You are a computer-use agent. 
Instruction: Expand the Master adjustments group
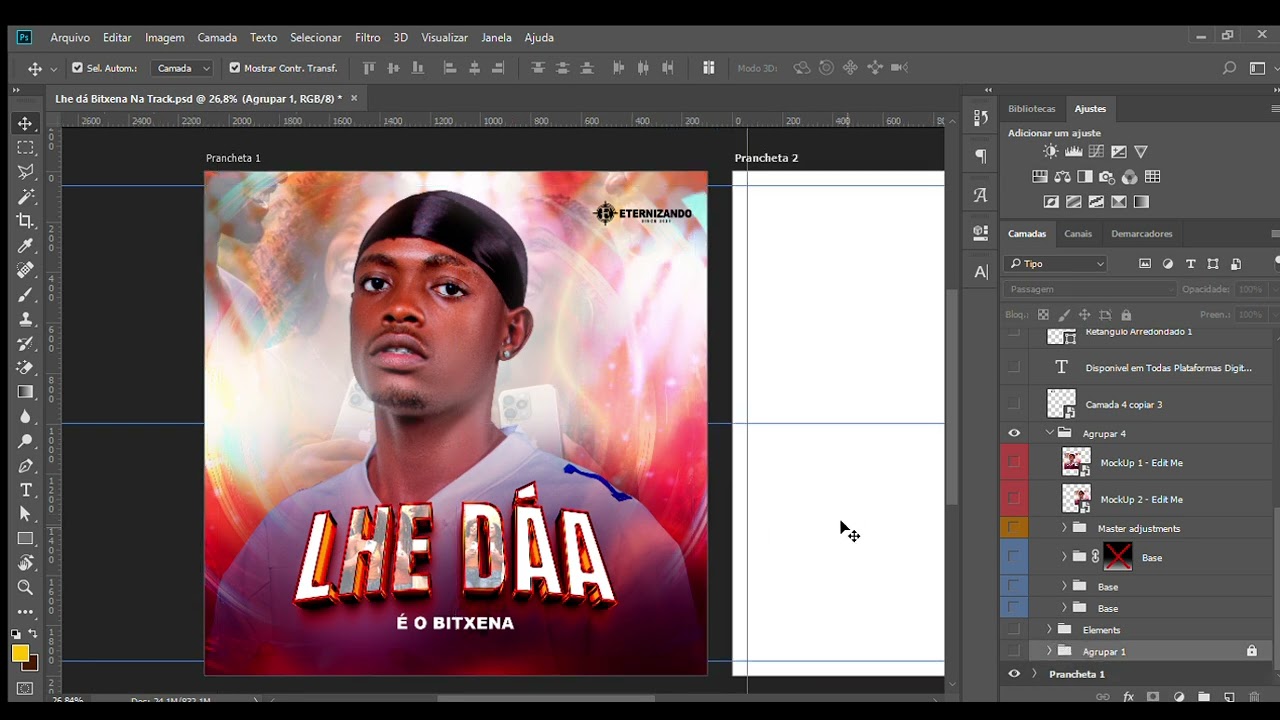click(1064, 527)
